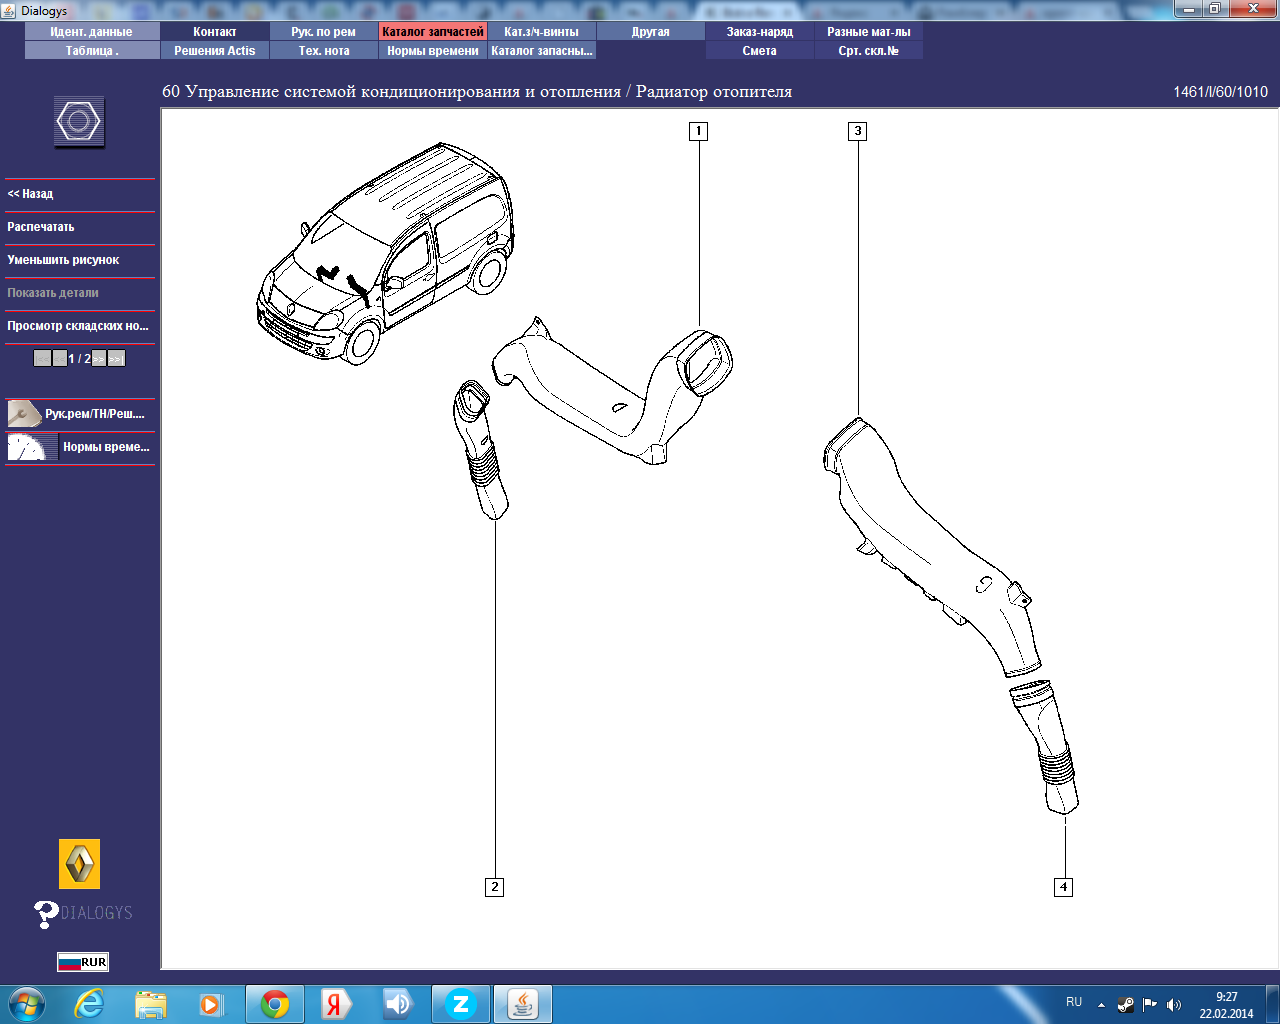Image resolution: width=1280 pixels, height=1024 pixels.
Task: Click the Радиатор отопителя section title
Action: tap(714, 92)
